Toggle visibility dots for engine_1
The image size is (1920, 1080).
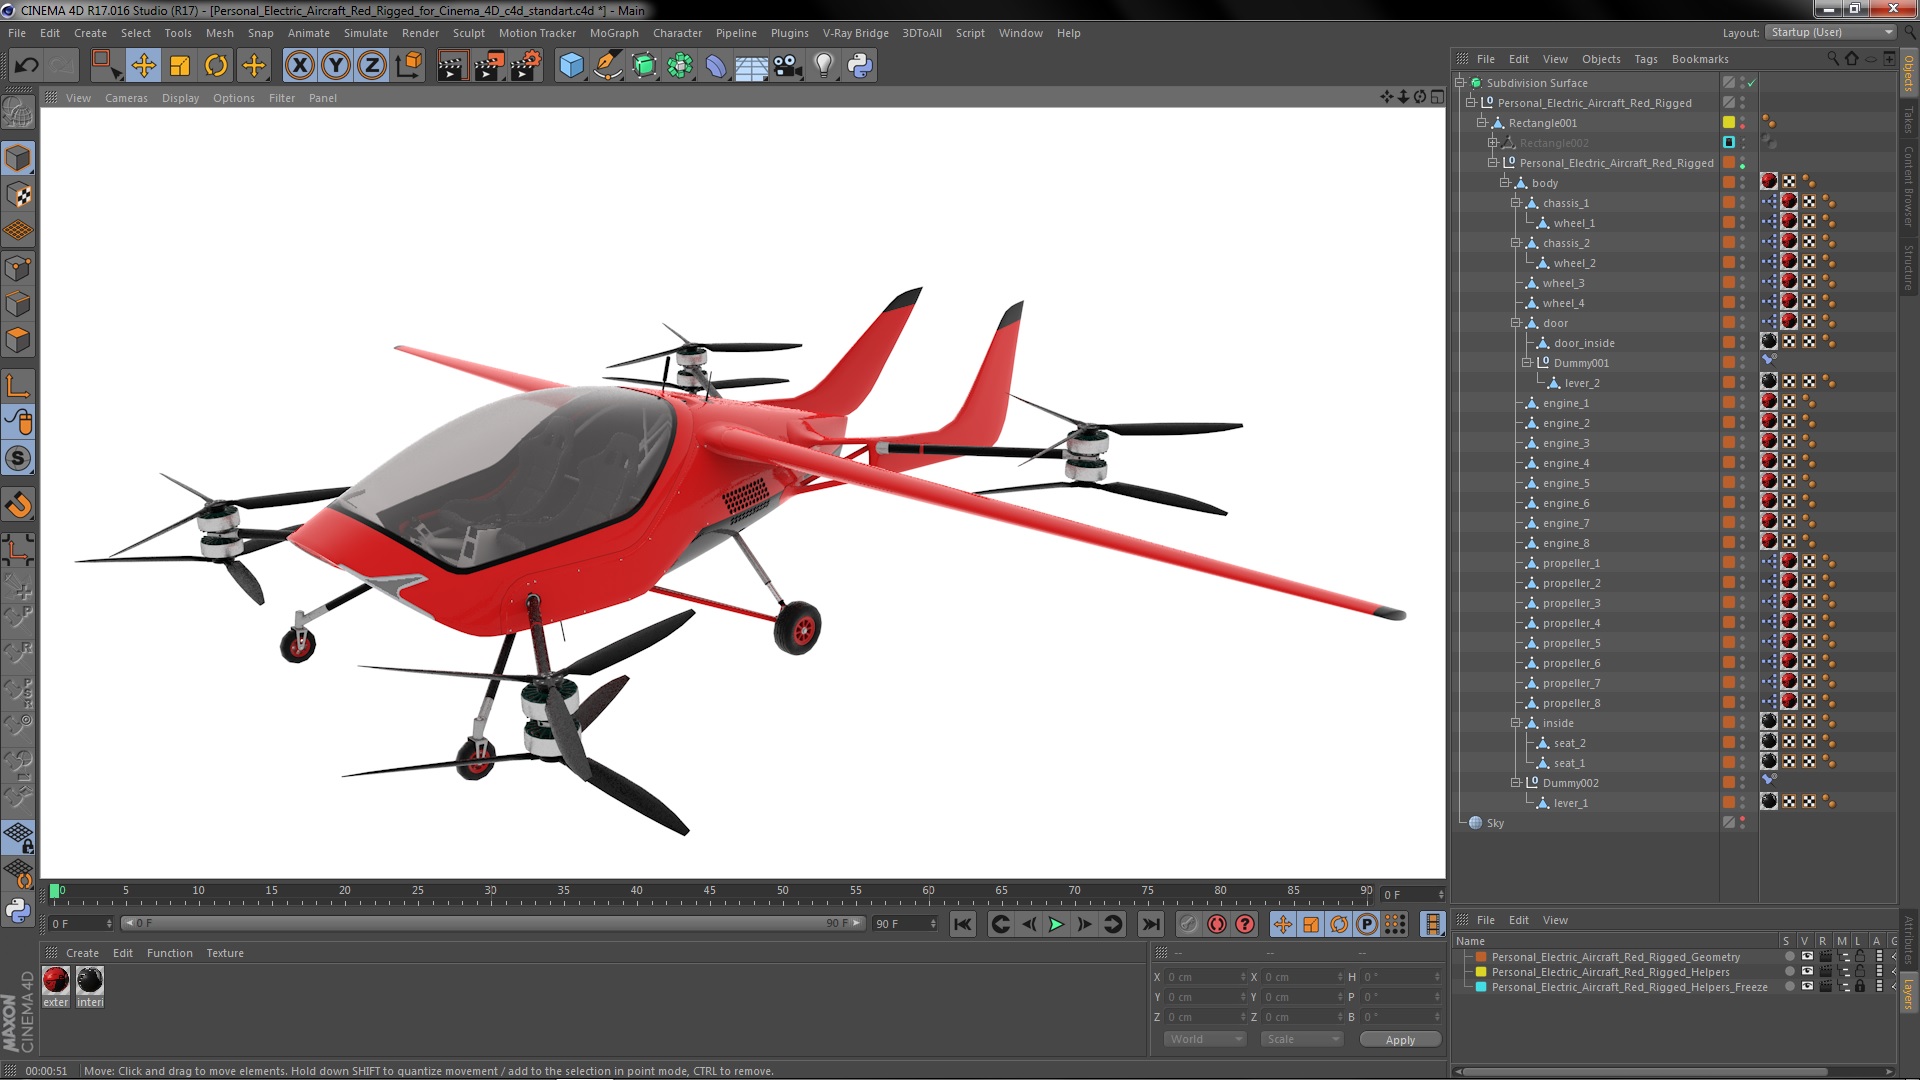1742,403
